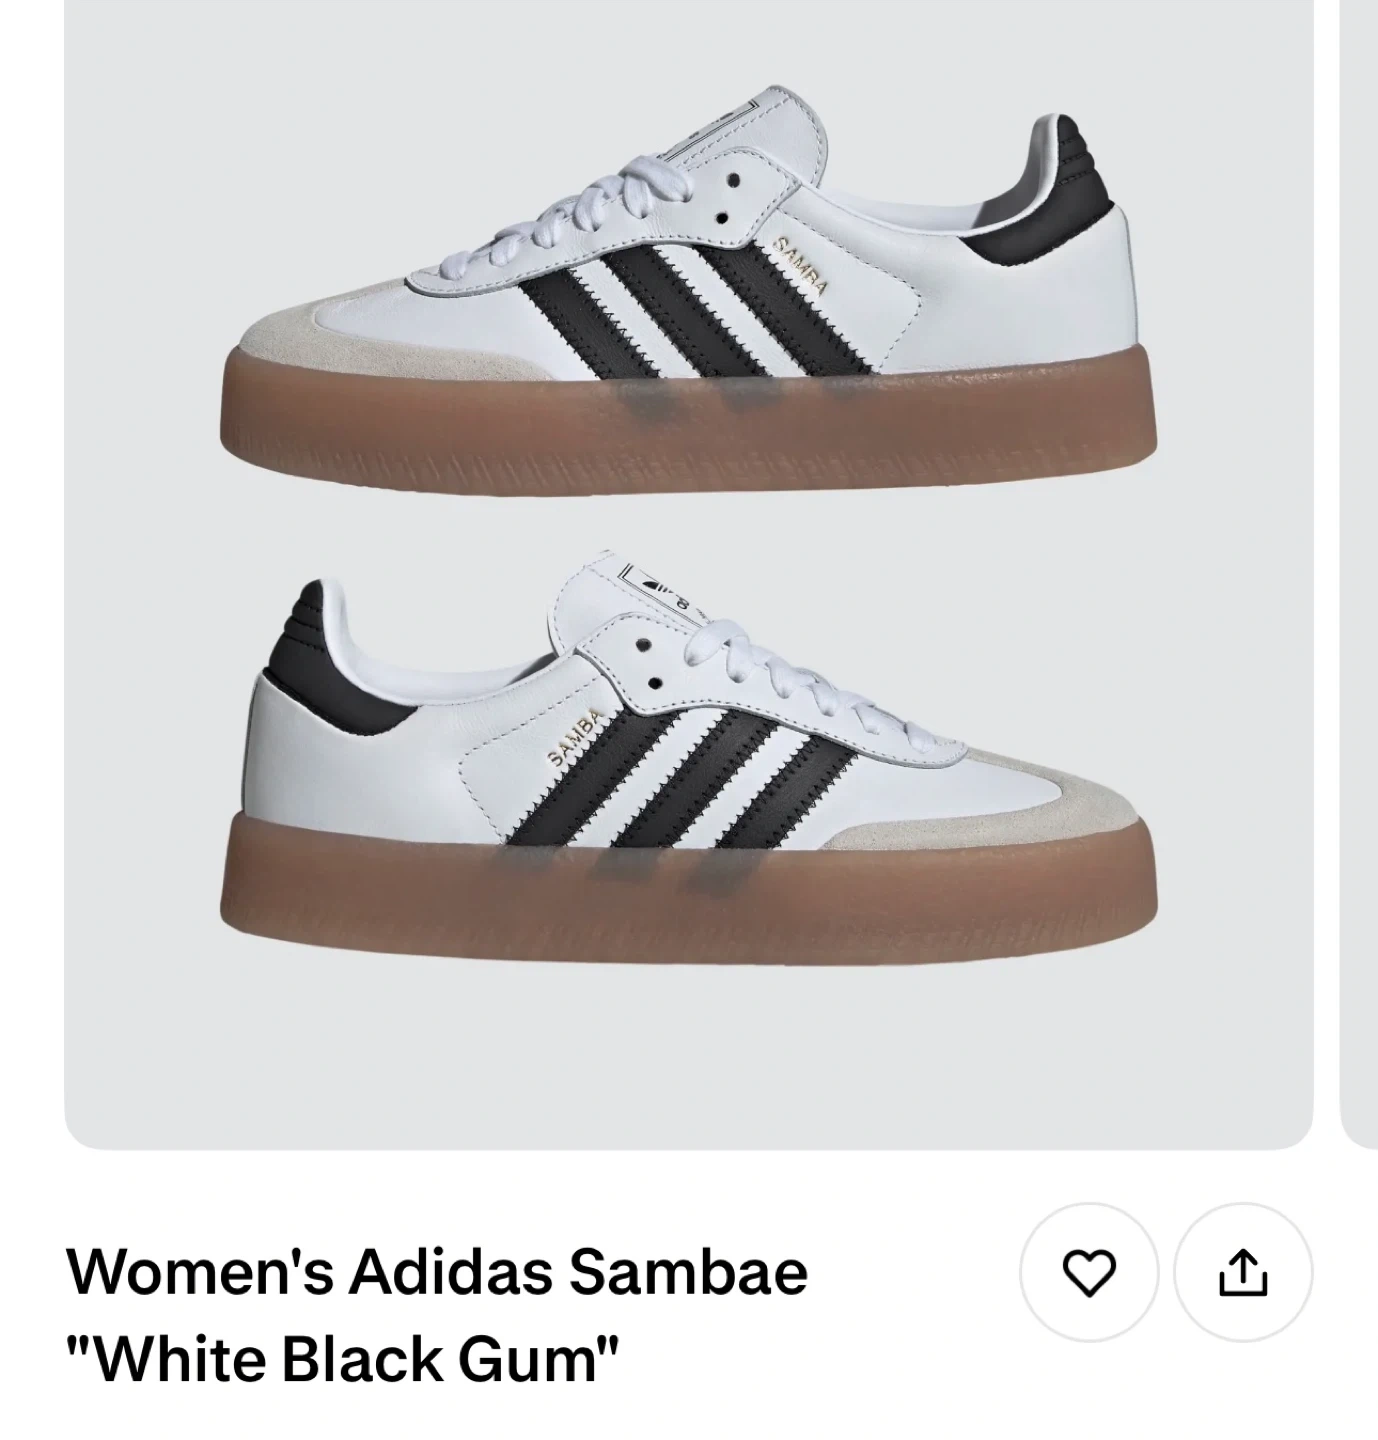
Task: Tap the heart favorite icon
Action: (1088, 1272)
